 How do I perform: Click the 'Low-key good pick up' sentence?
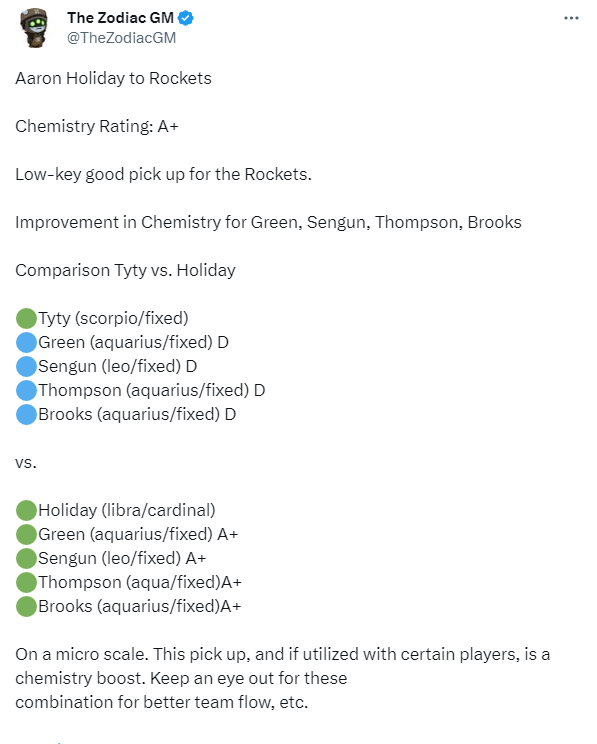163,175
